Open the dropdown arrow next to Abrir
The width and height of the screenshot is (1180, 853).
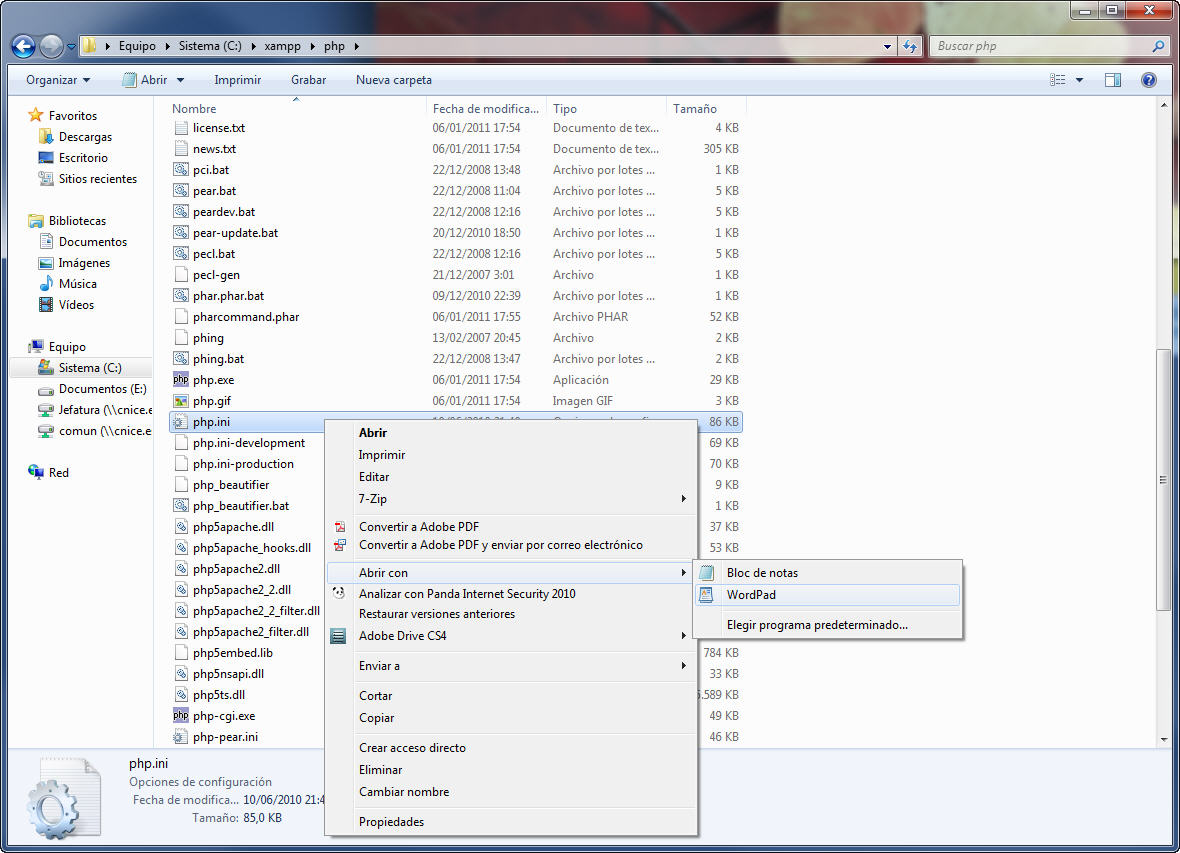click(x=180, y=80)
